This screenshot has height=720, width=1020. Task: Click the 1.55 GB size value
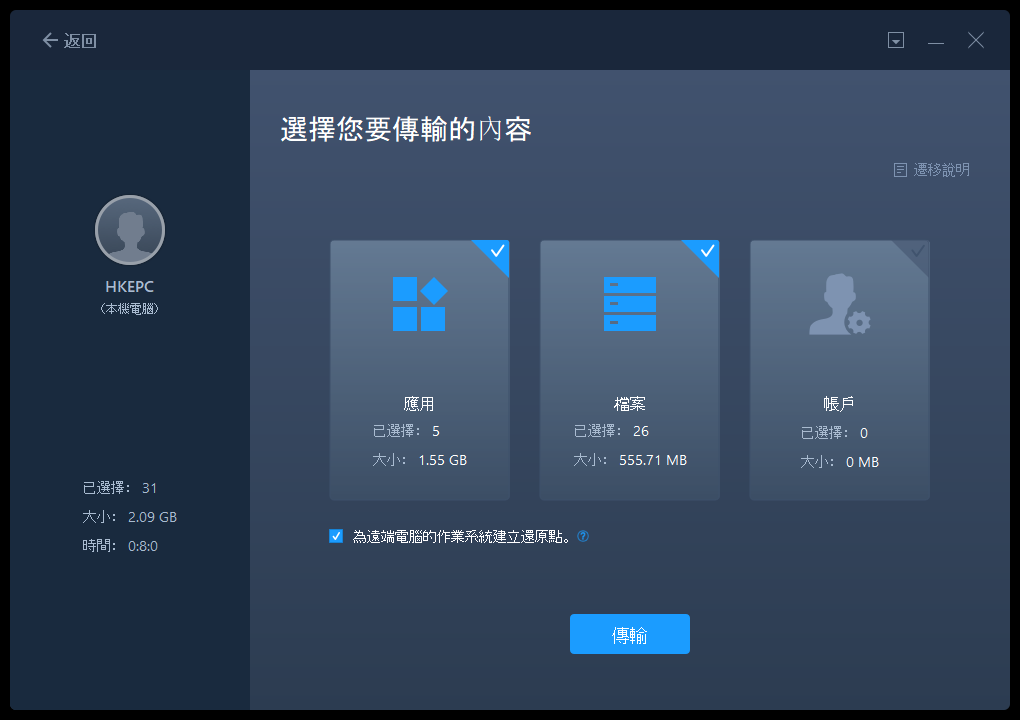[442, 460]
